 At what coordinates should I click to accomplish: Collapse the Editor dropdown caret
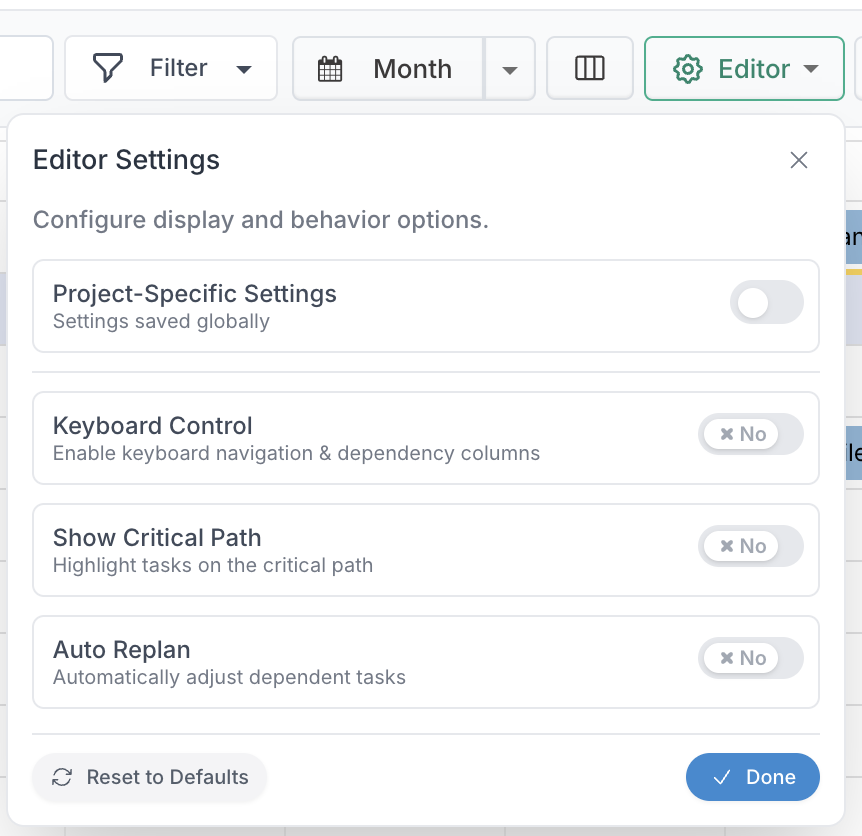[811, 69]
